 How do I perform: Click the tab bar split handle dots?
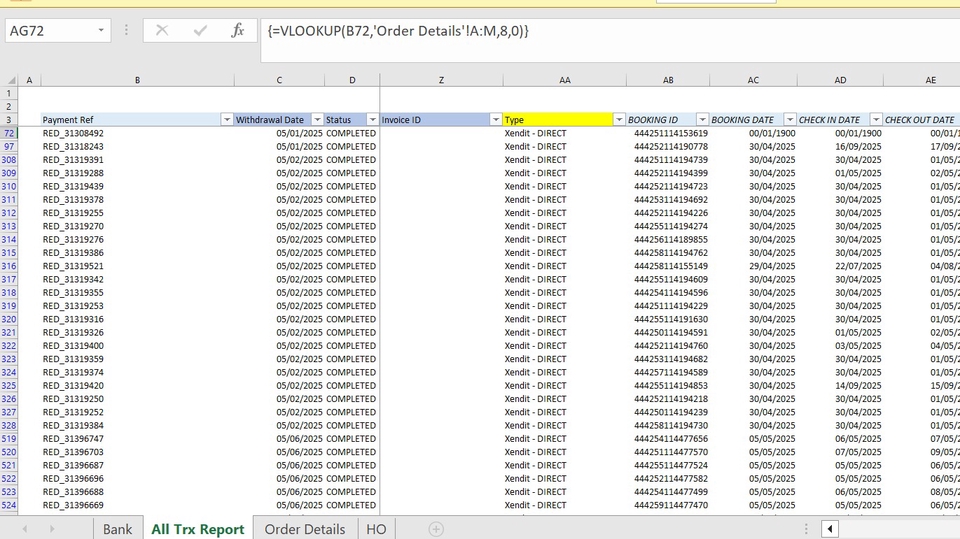(x=806, y=529)
